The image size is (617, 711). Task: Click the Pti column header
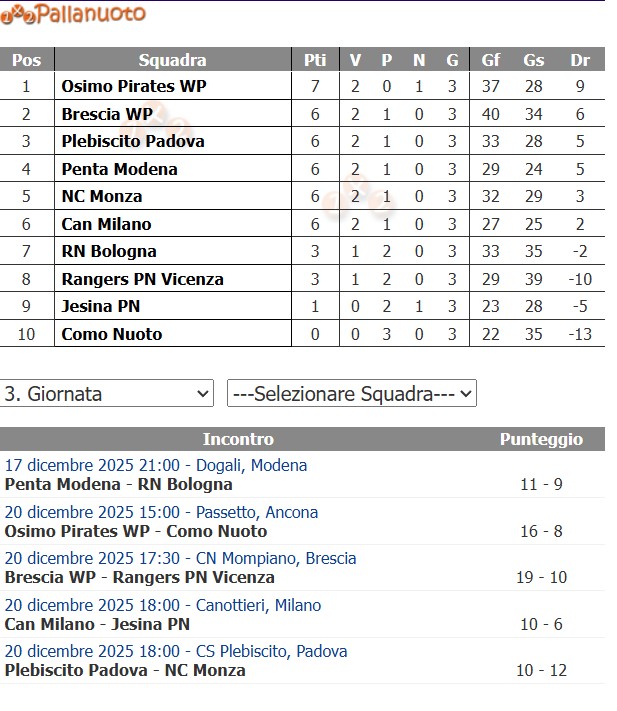click(x=315, y=60)
